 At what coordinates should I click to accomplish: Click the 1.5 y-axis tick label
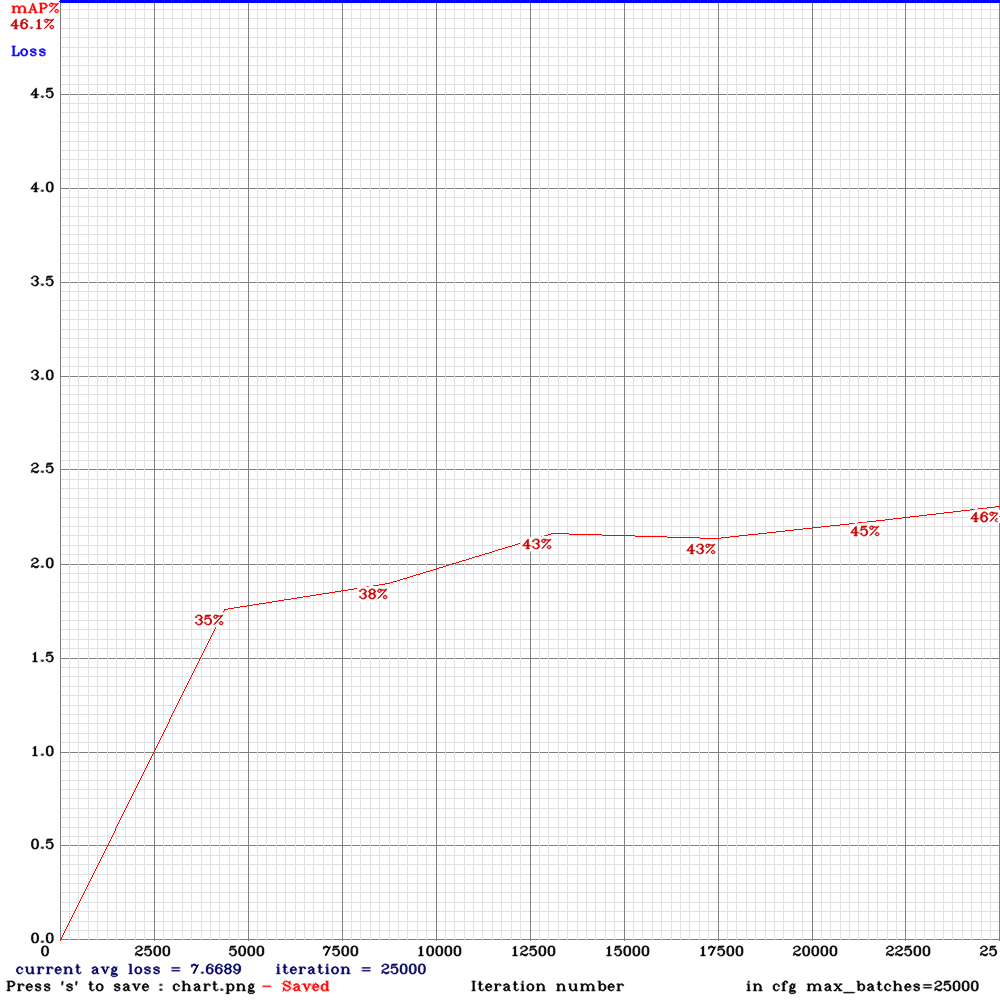point(42,658)
